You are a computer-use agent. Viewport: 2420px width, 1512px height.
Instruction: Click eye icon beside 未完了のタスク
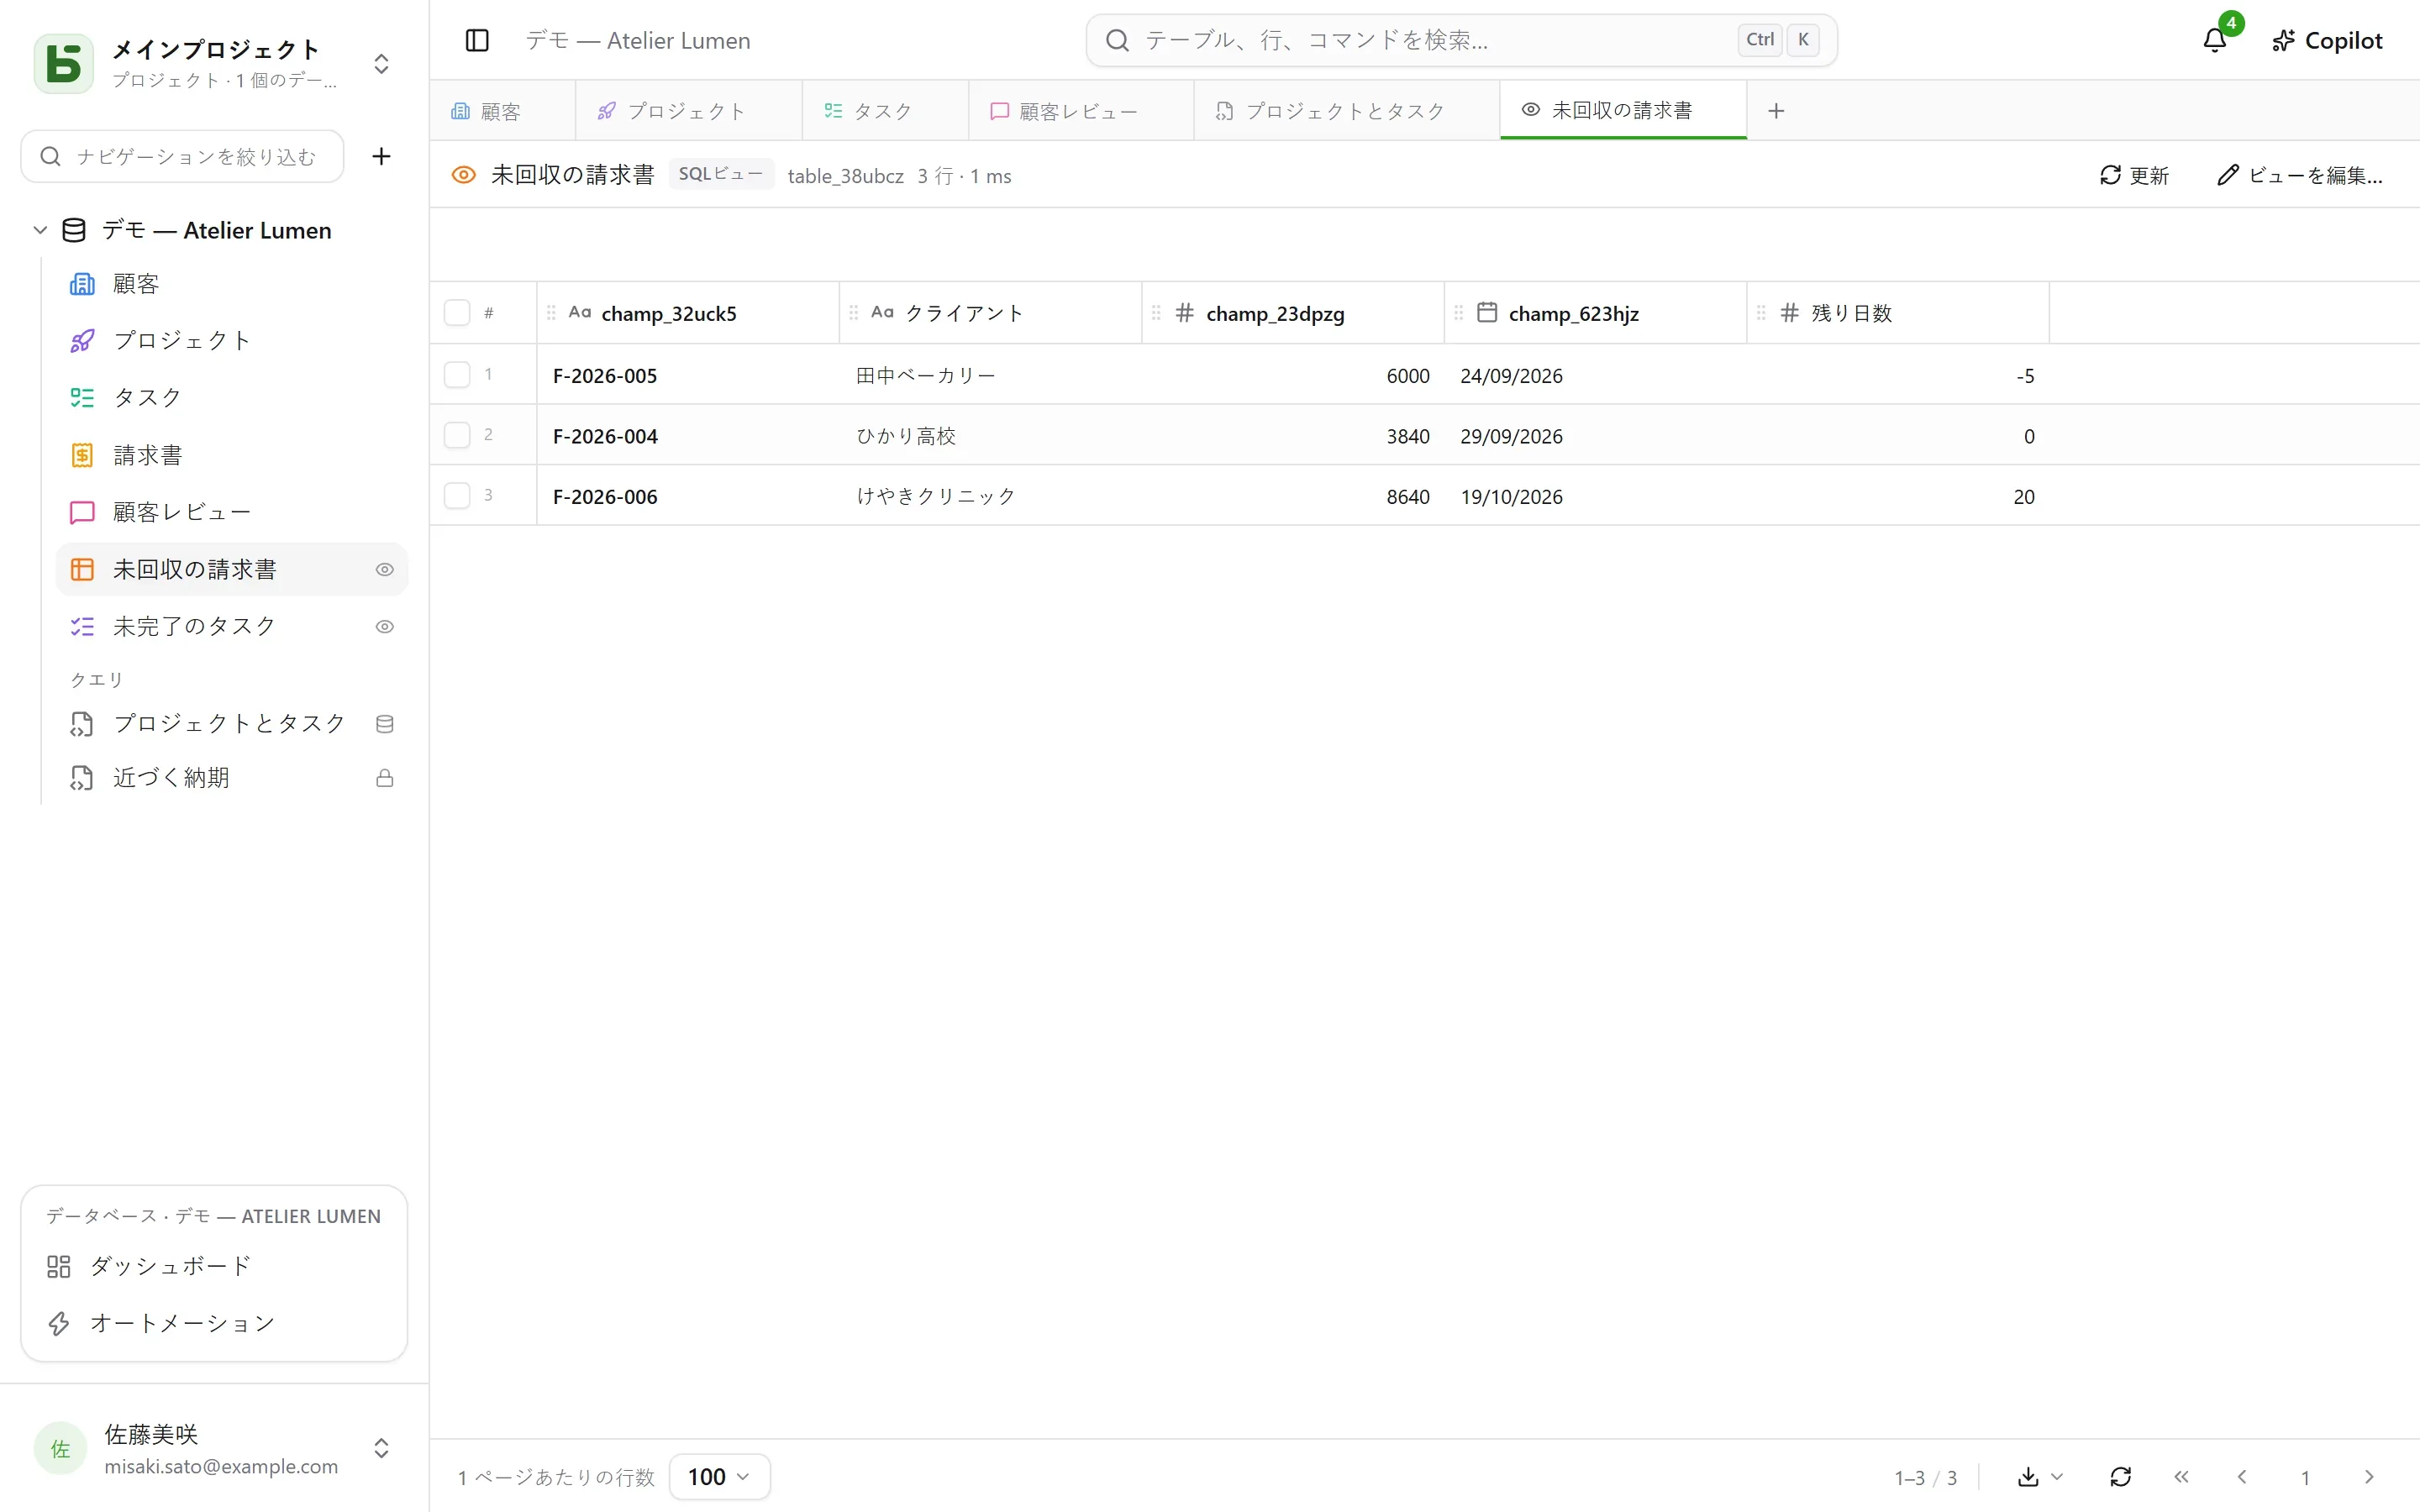384,626
